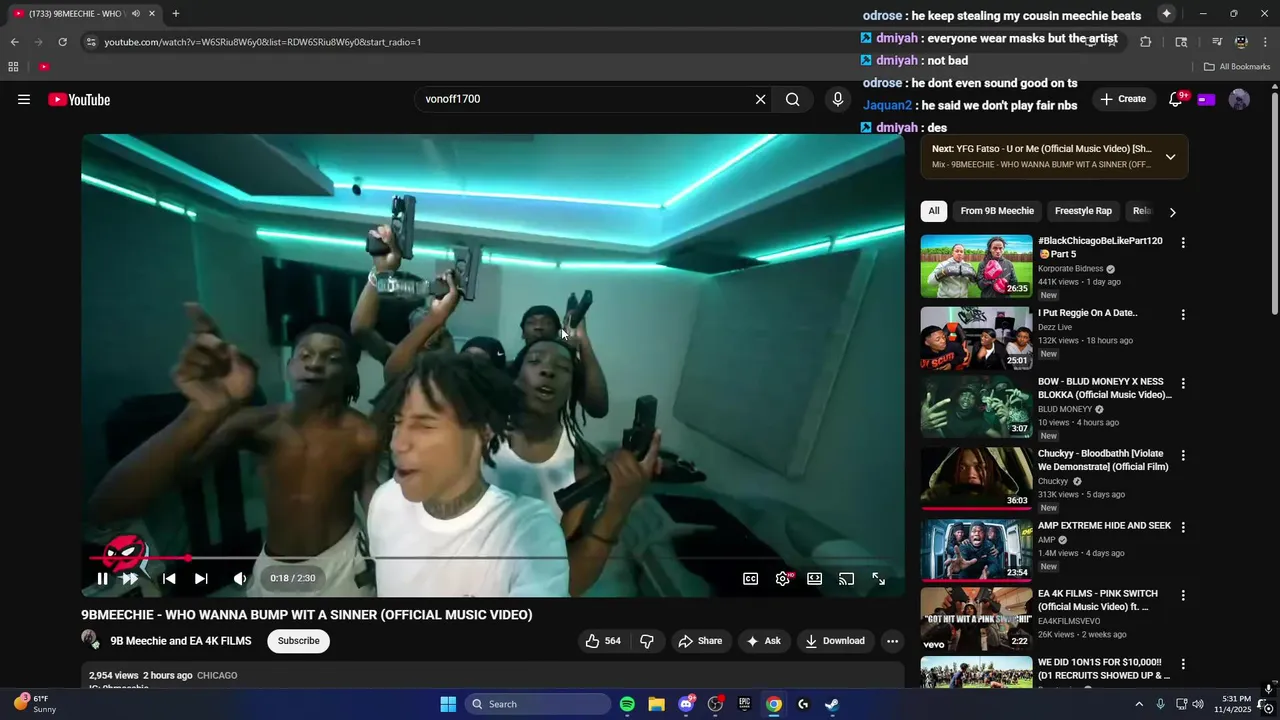Like the video with 564 likes
The width and height of the screenshot is (1280, 720).
(x=603, y=641)
